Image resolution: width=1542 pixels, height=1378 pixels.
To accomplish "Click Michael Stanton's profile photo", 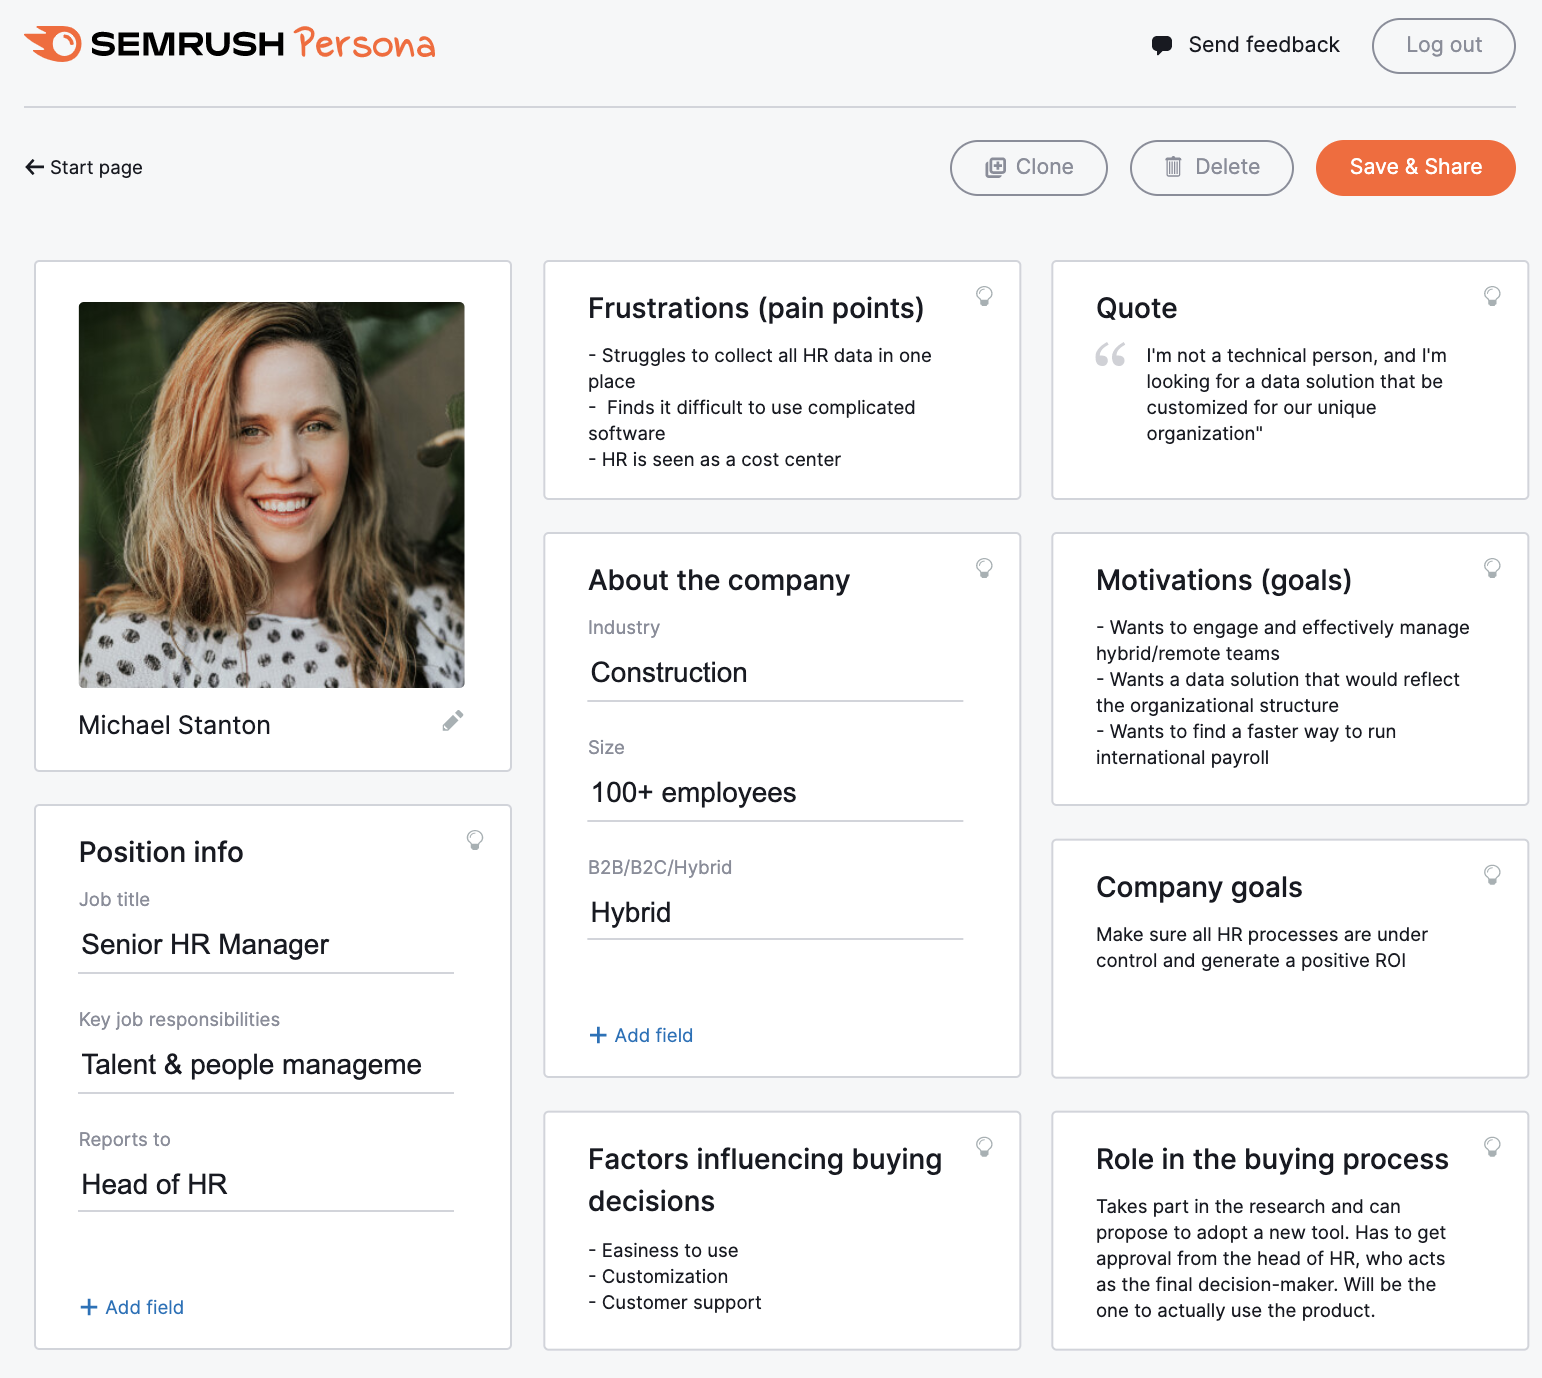I will point(271,495).
